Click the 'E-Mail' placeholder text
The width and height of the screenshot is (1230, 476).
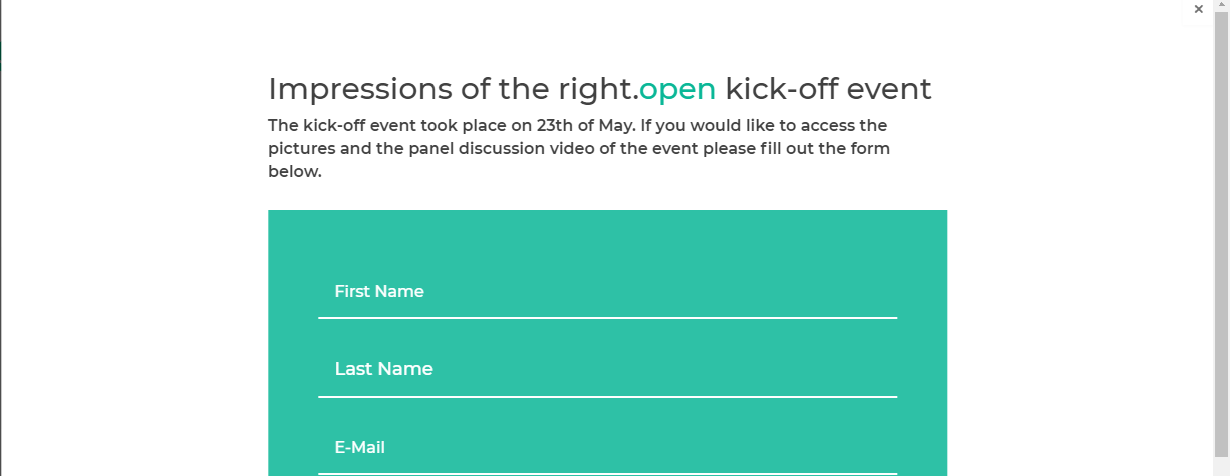tap(359, 447)
